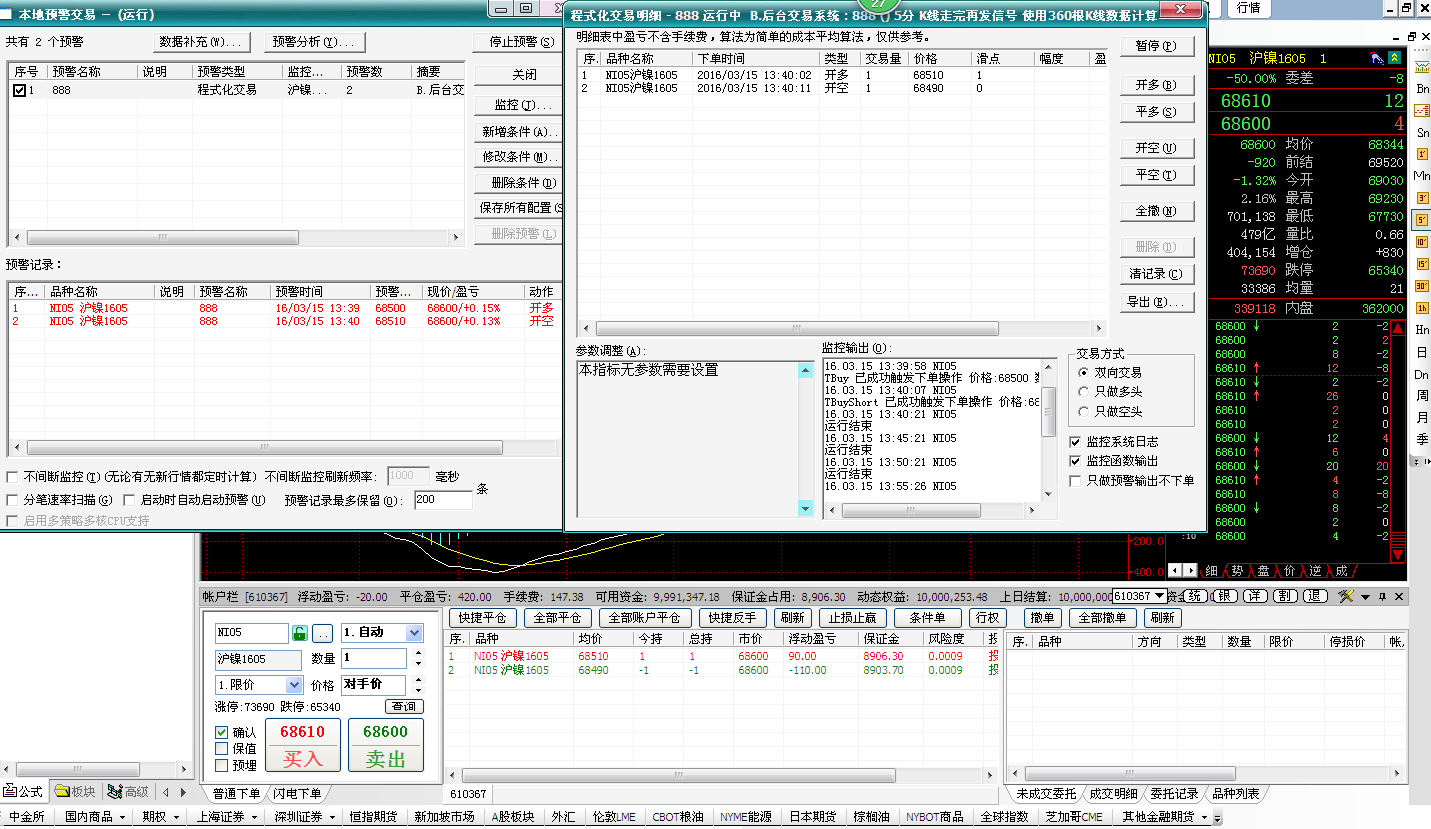The height and width of the screenshot is (829, 1431).
Task: Select 只做空头 radio option
Action: 1084,411
